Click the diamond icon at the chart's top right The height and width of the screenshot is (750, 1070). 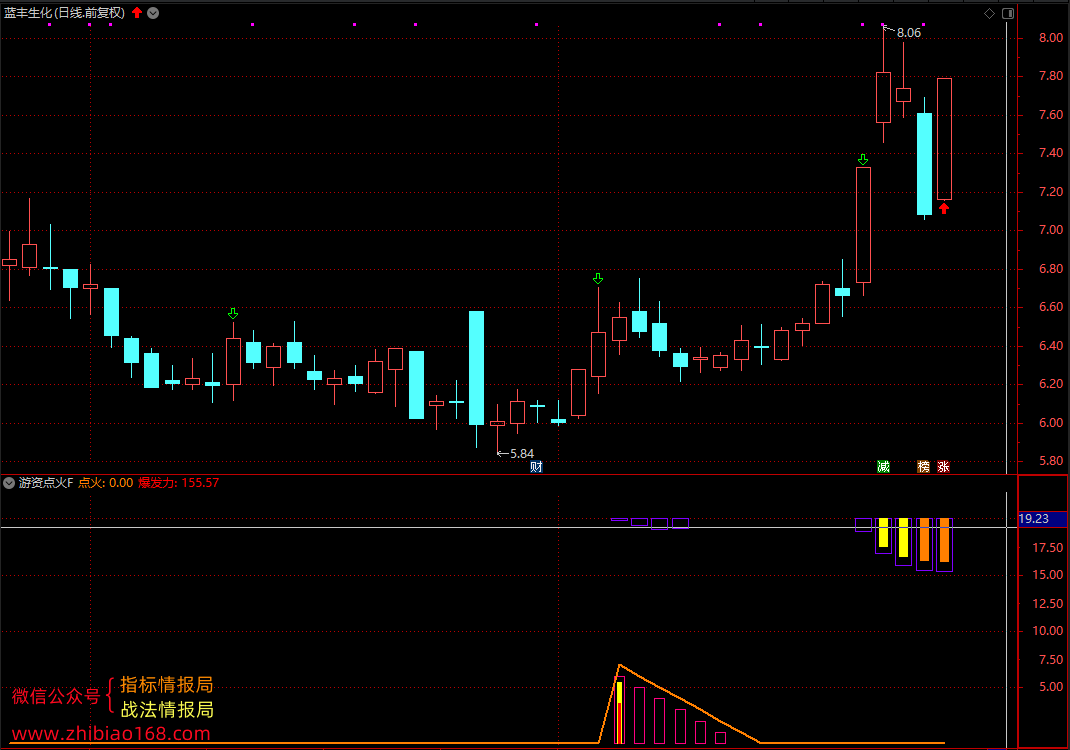pyautogui.click(x=989, y=14)
